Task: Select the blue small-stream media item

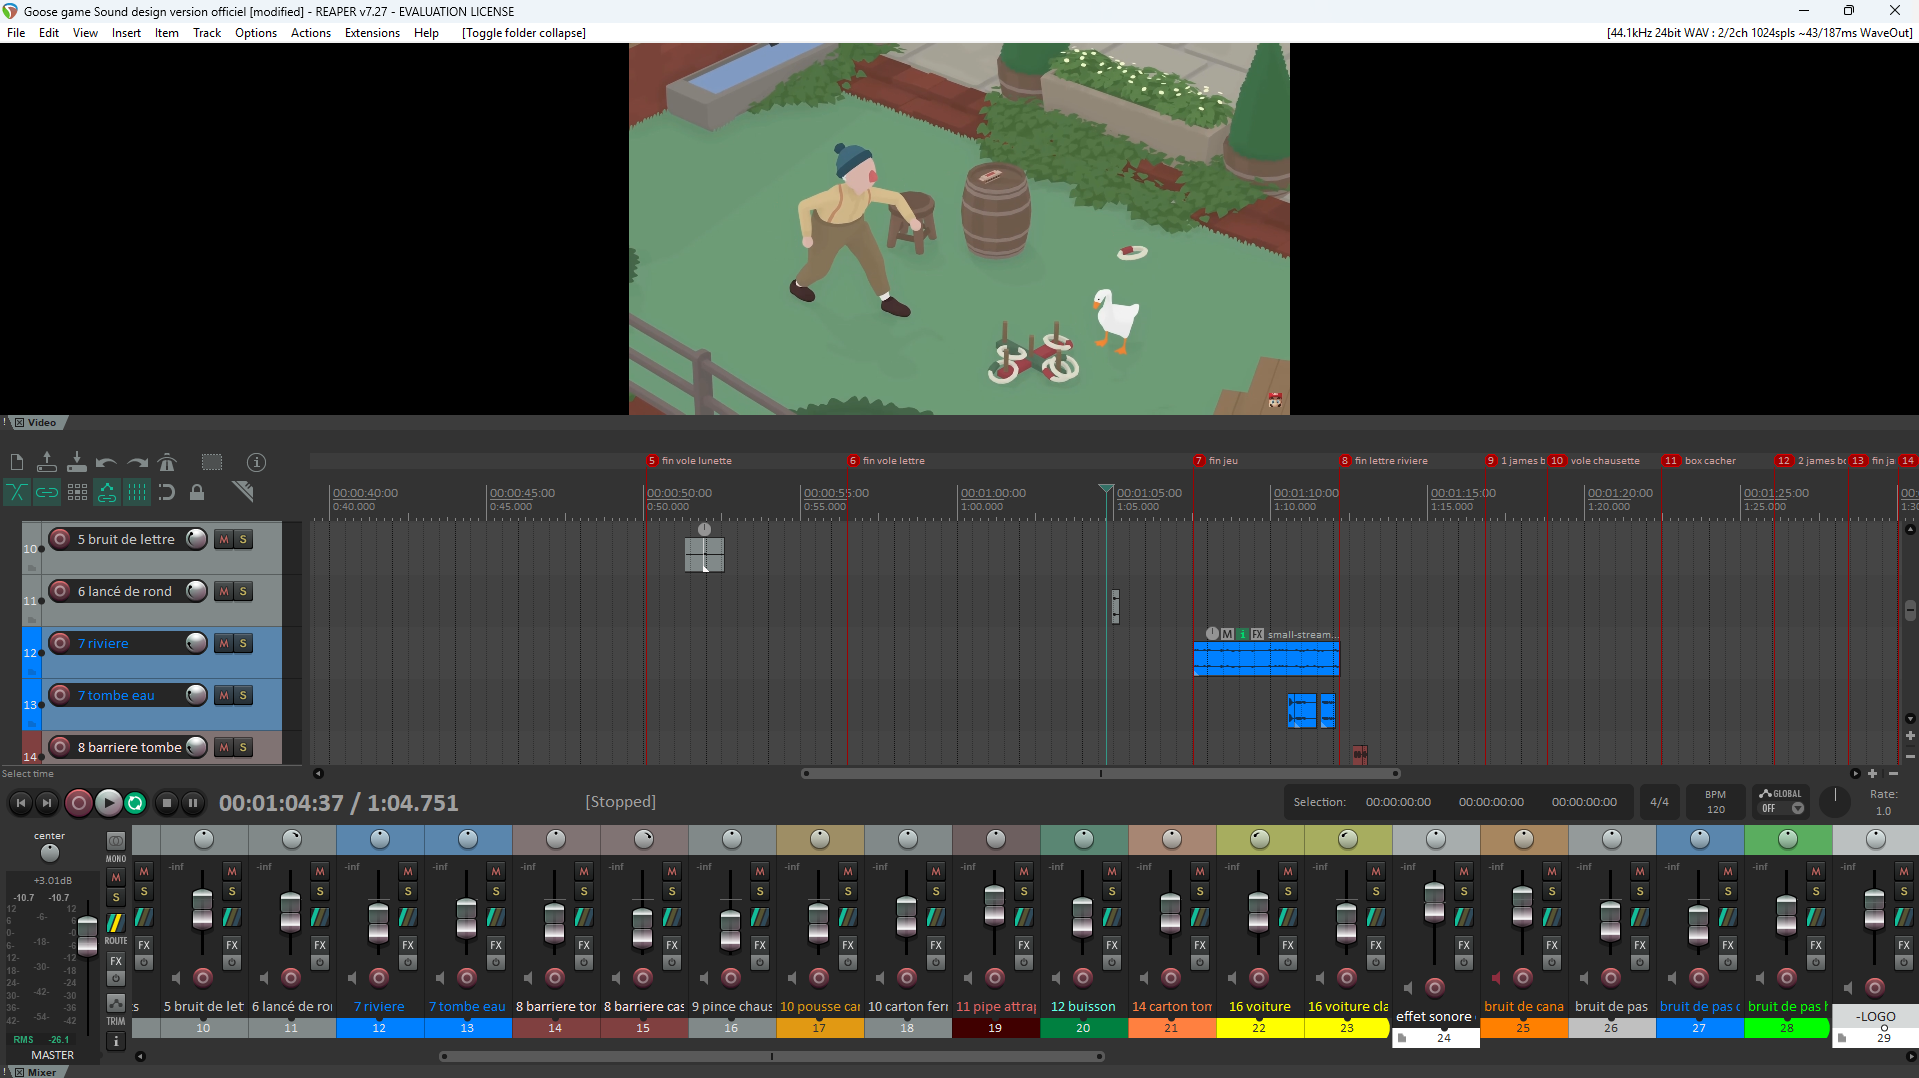Action: click(1266, 659)
